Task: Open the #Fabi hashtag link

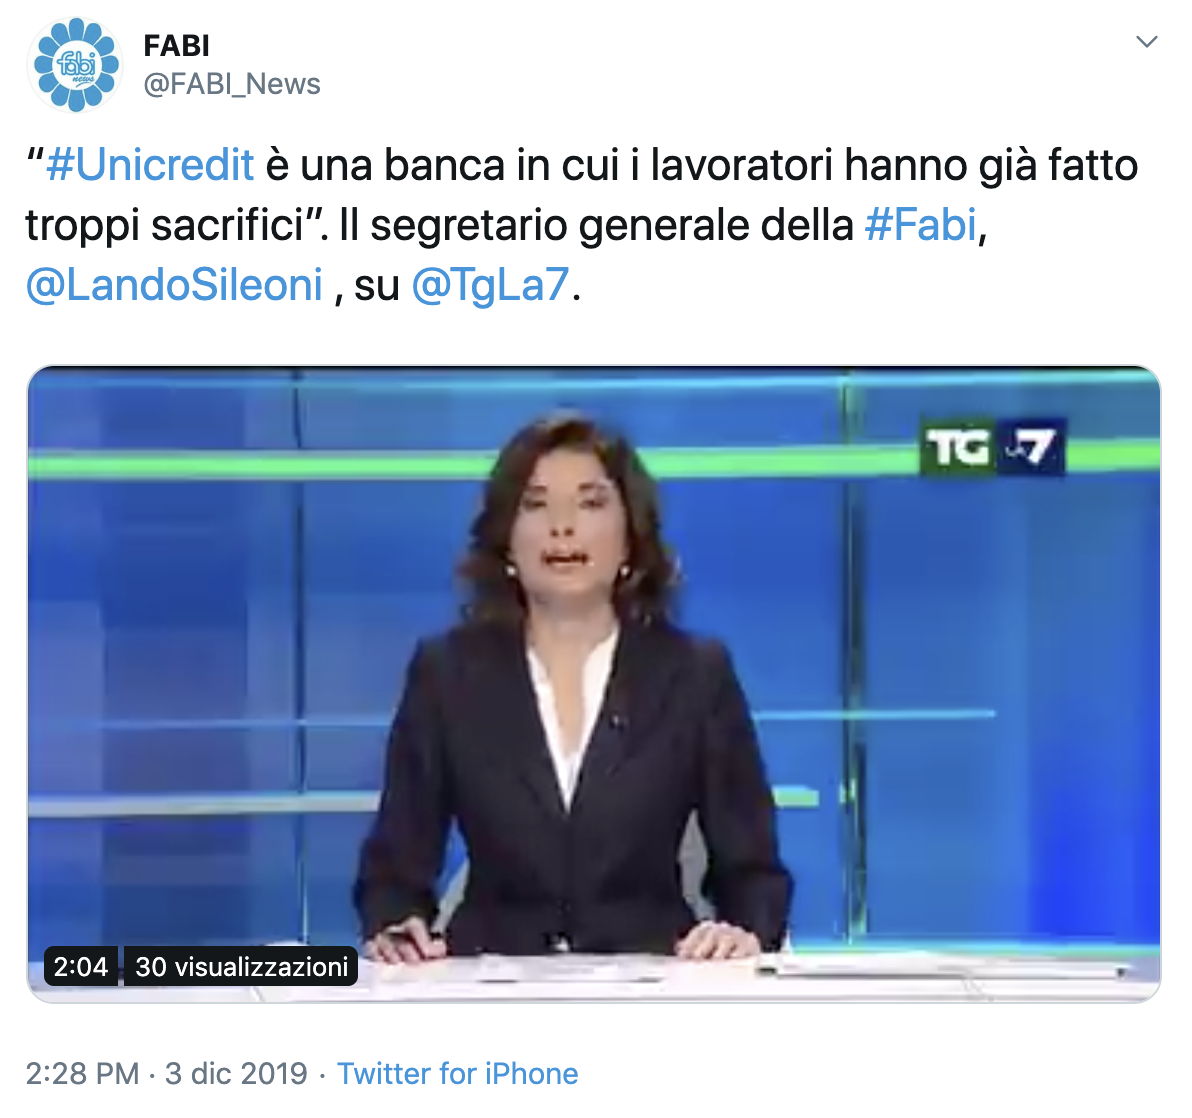Action: [921, 225]
